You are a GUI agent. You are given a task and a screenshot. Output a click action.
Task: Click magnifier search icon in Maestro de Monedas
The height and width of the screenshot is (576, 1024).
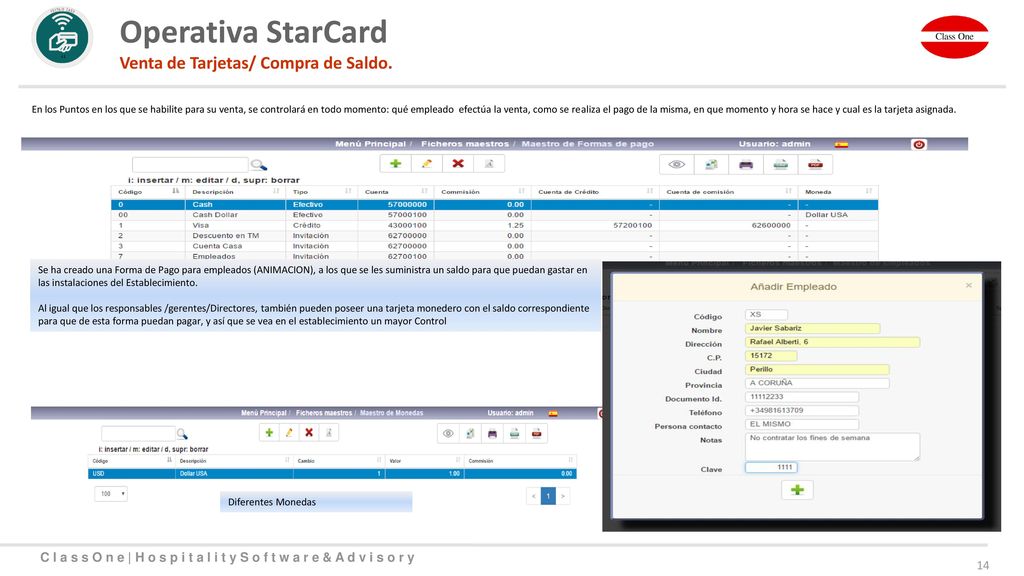[x=182, y=434]
